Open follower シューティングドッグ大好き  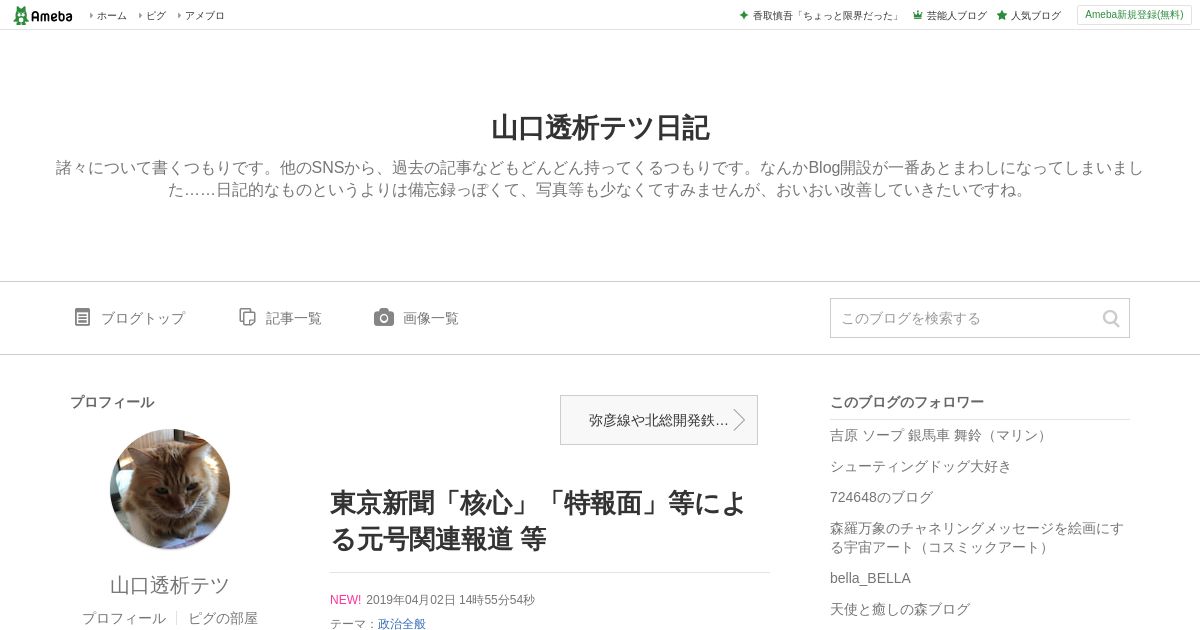[x=921, y=466]
